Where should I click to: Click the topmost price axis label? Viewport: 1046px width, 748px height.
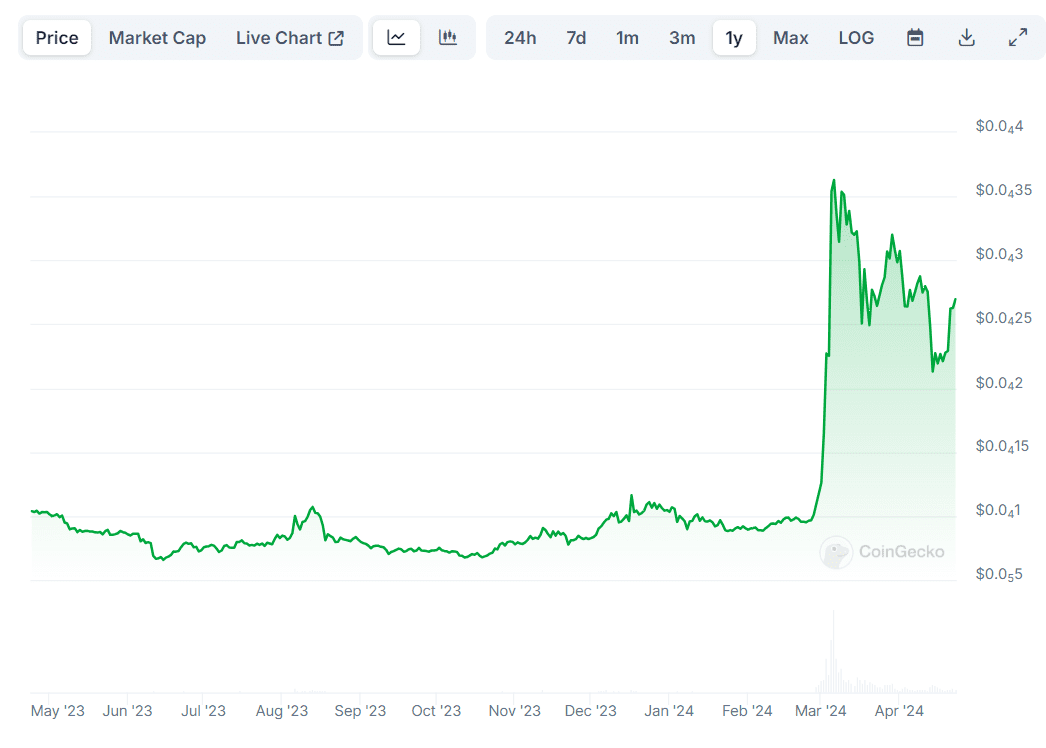[x=1001, y=126]
